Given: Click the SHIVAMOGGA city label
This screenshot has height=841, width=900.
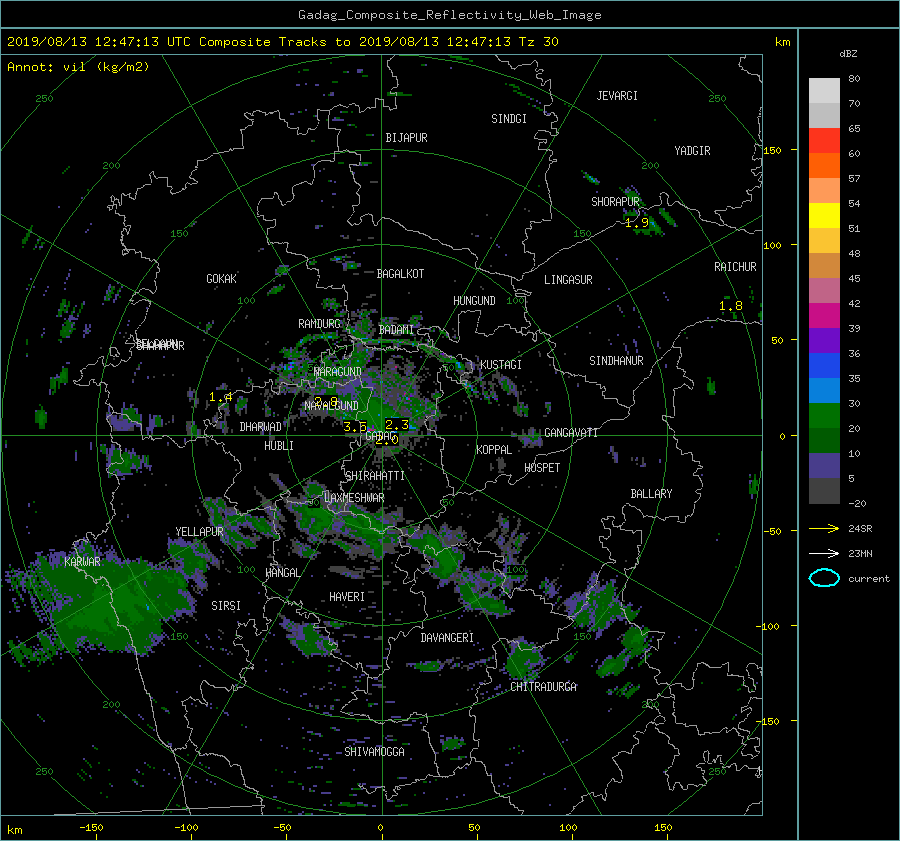Looking at the screenshot, I should 374,752.
